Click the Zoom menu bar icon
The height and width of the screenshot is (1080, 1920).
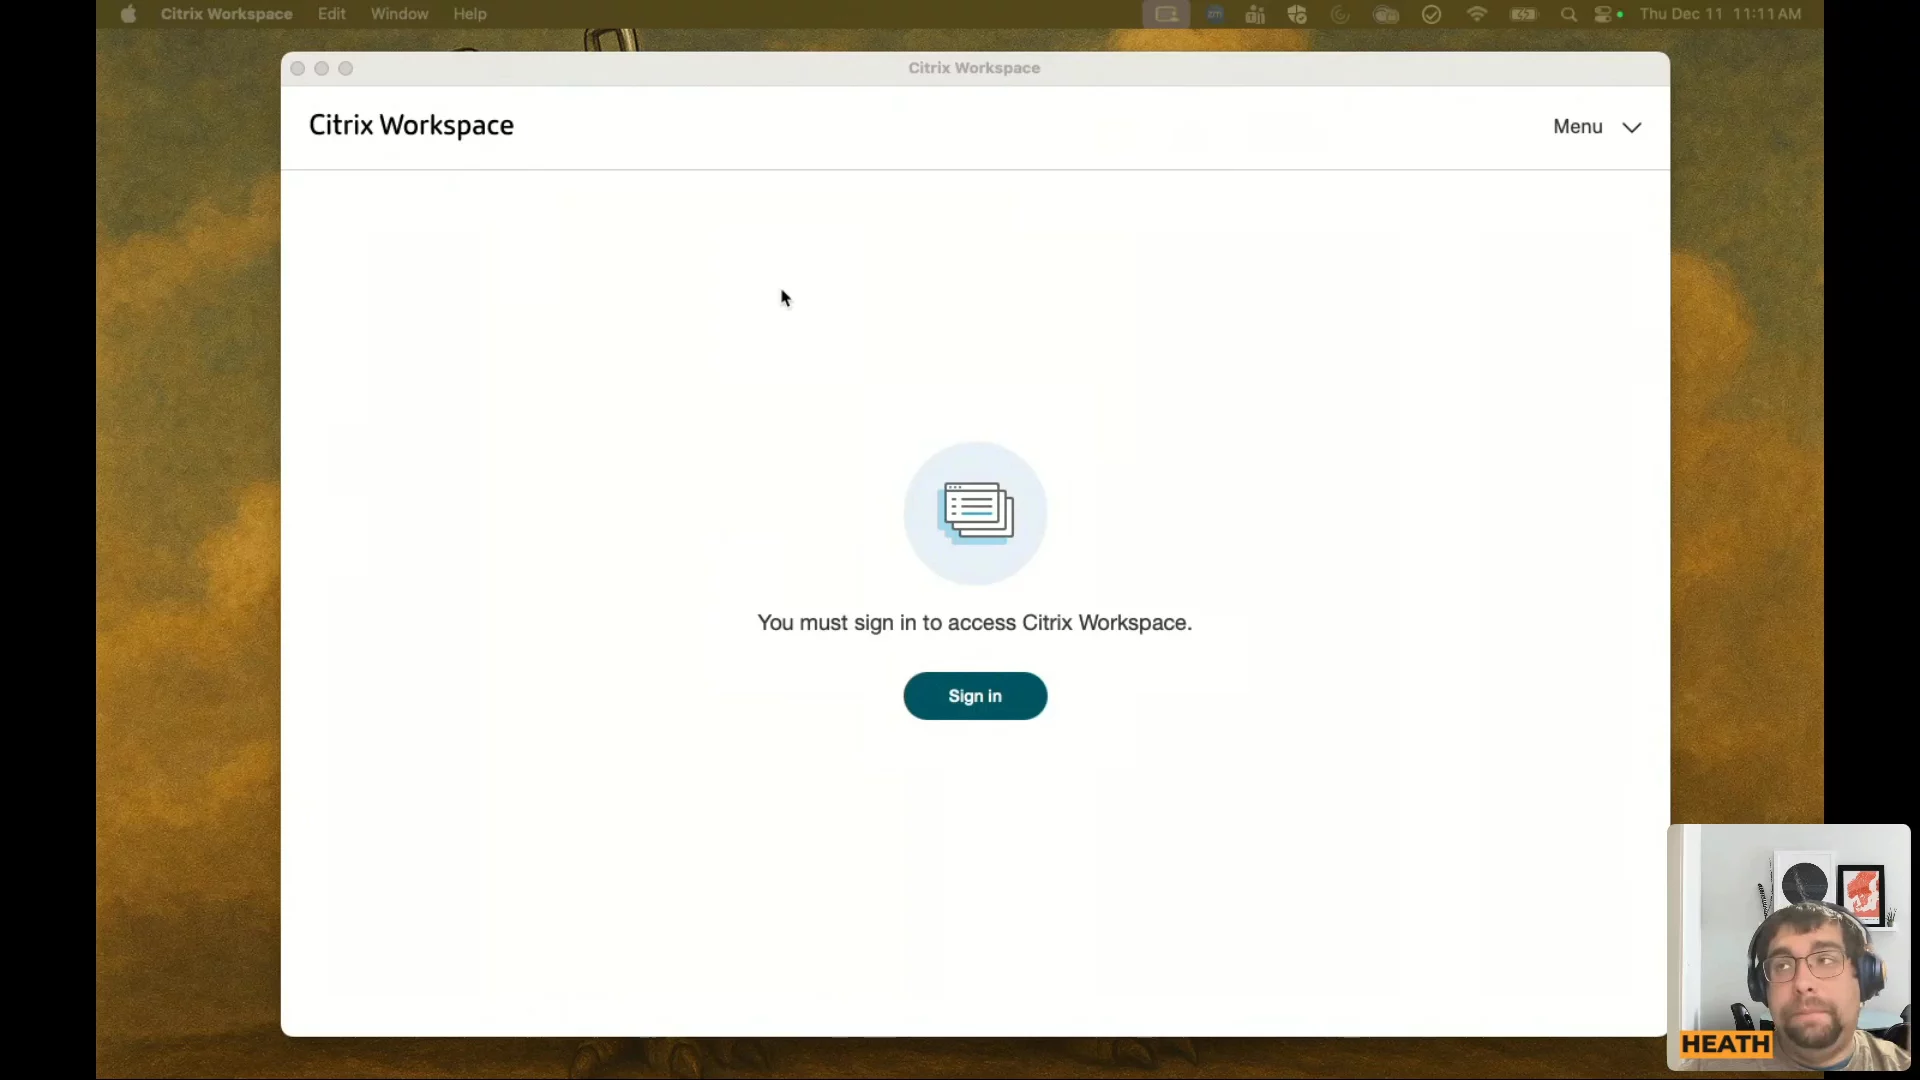pos(1214,14)
